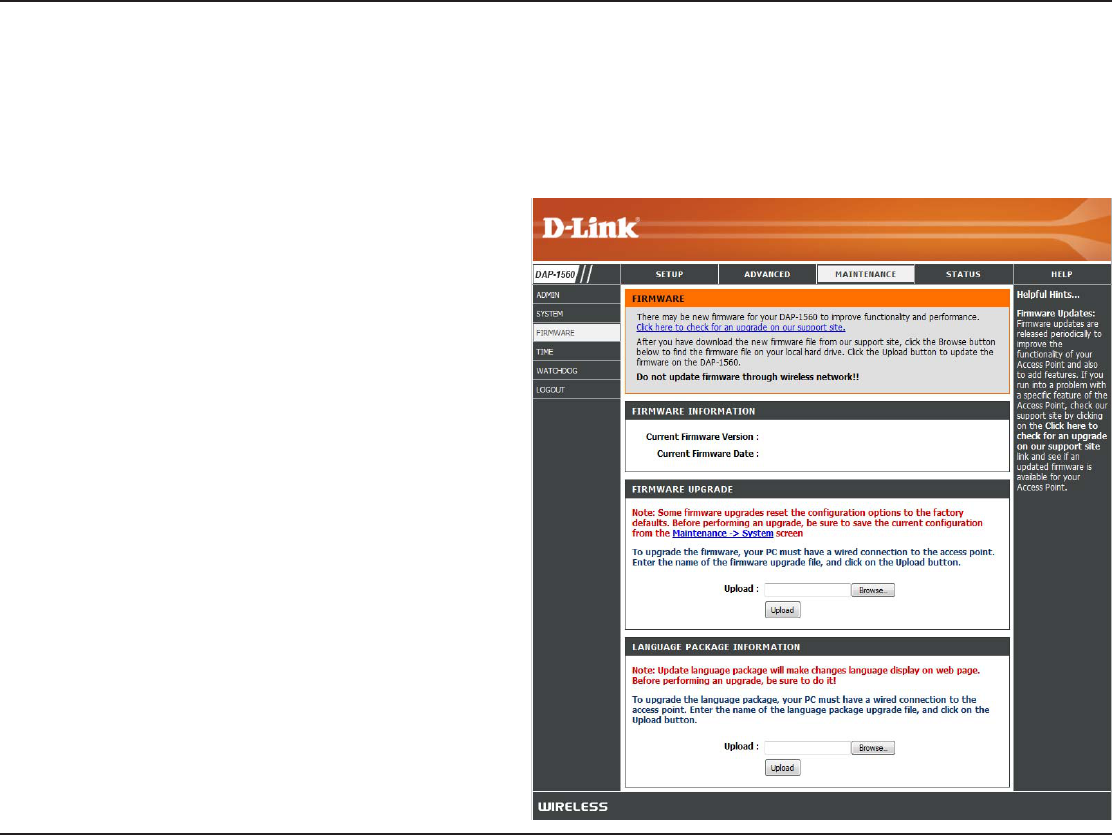Click 'Current Firmware Date :' label
This screenshot has width=1112, height=835.
pyautogui.click(x=708, y=454)
